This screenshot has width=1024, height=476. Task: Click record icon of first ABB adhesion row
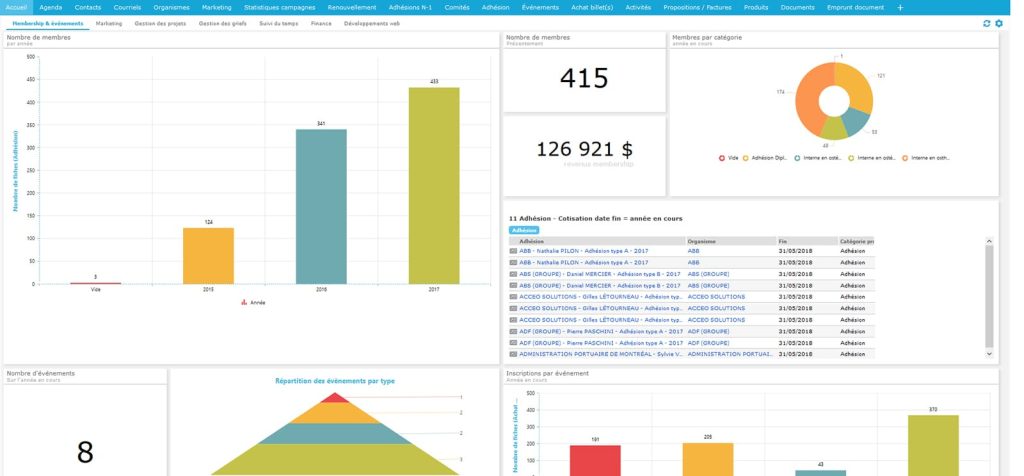[x=513, y=251]
